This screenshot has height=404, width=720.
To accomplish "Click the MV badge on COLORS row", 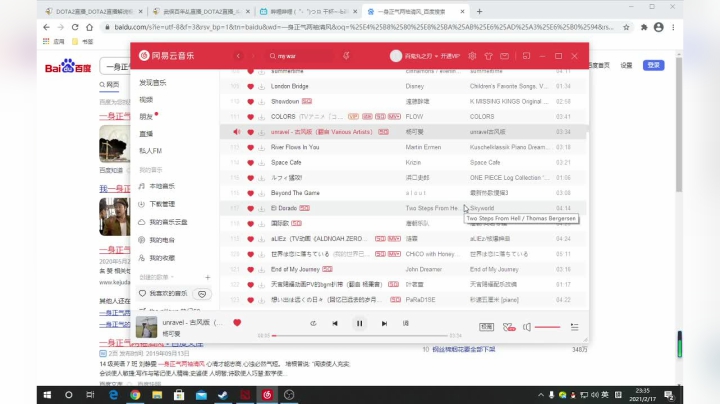I will click(x=394, y=117).
